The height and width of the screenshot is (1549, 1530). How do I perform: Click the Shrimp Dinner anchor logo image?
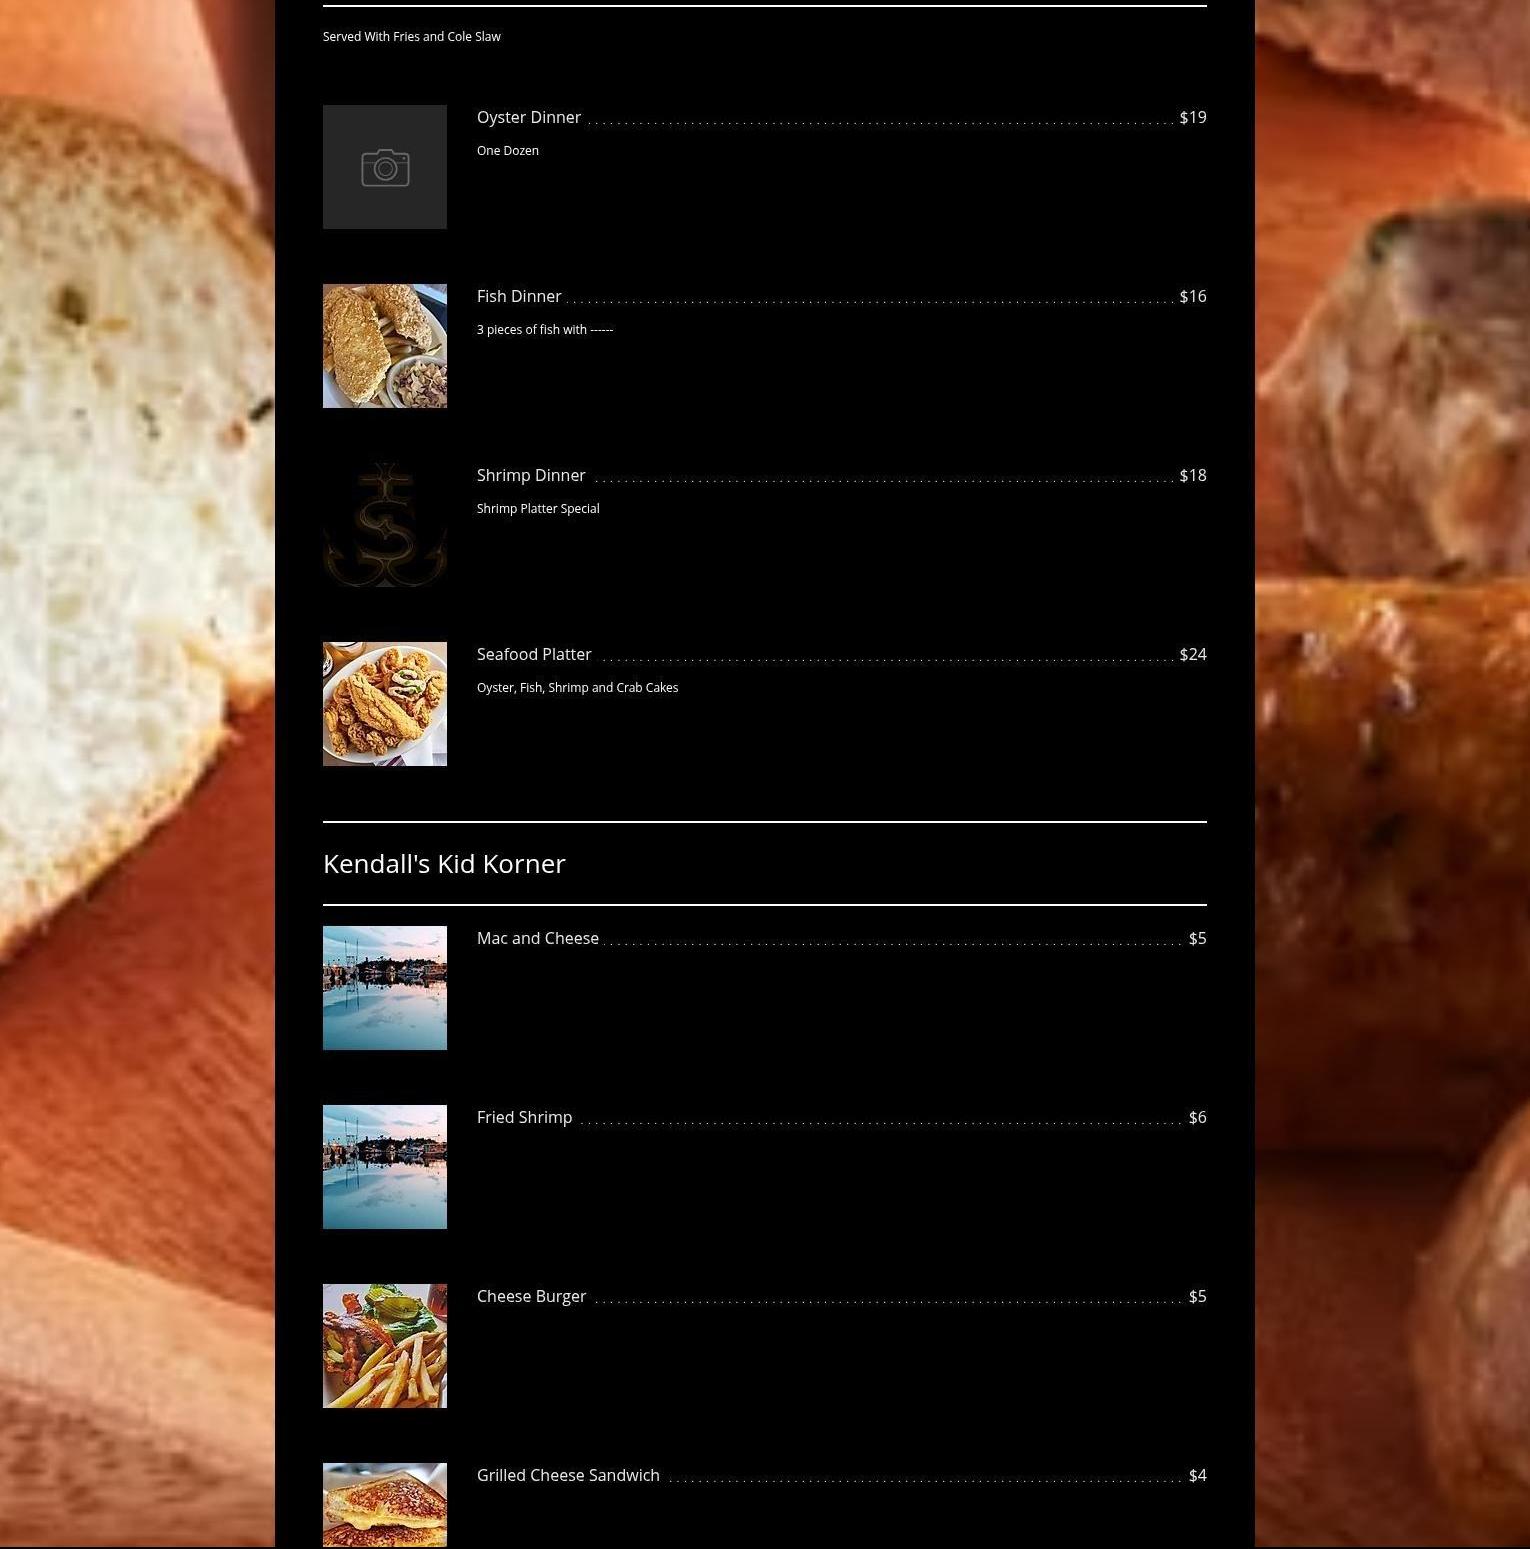385,525
